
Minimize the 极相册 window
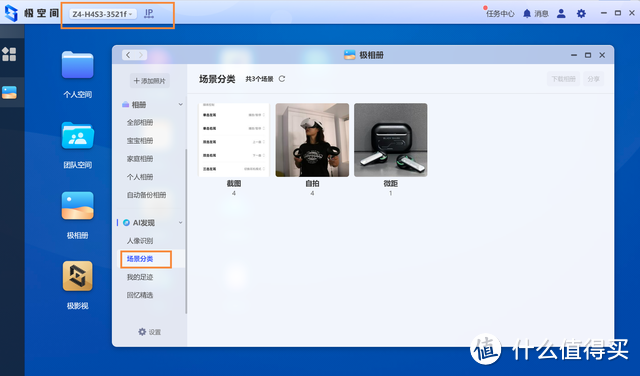[x=574, y=55]
